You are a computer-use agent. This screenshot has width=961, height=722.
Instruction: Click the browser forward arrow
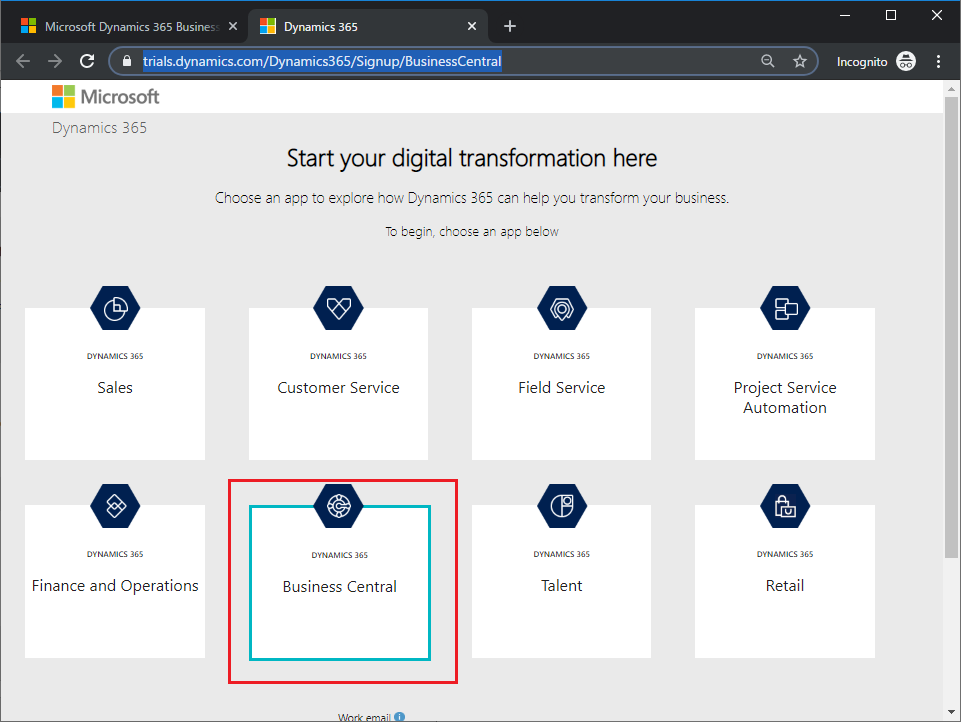[x=55, y=61]
